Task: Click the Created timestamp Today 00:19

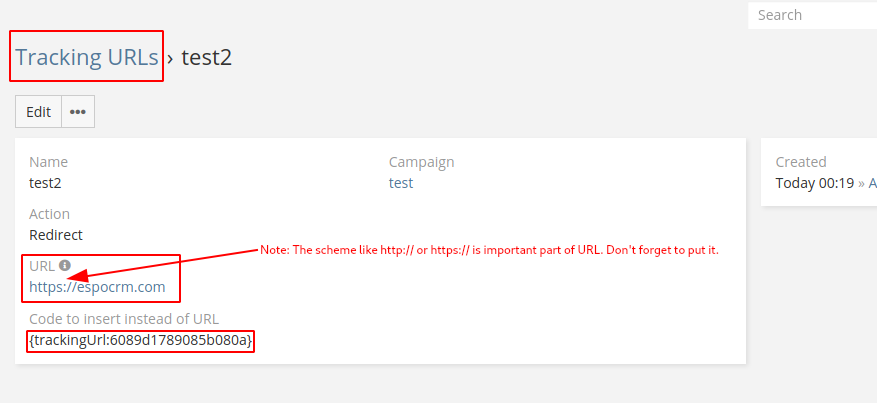Action: [x=814, y=183]
